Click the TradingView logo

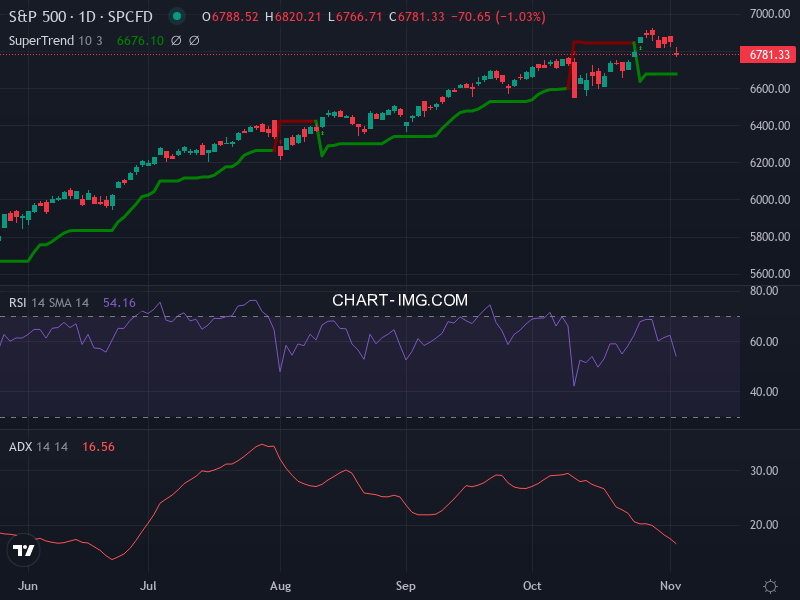25,550
